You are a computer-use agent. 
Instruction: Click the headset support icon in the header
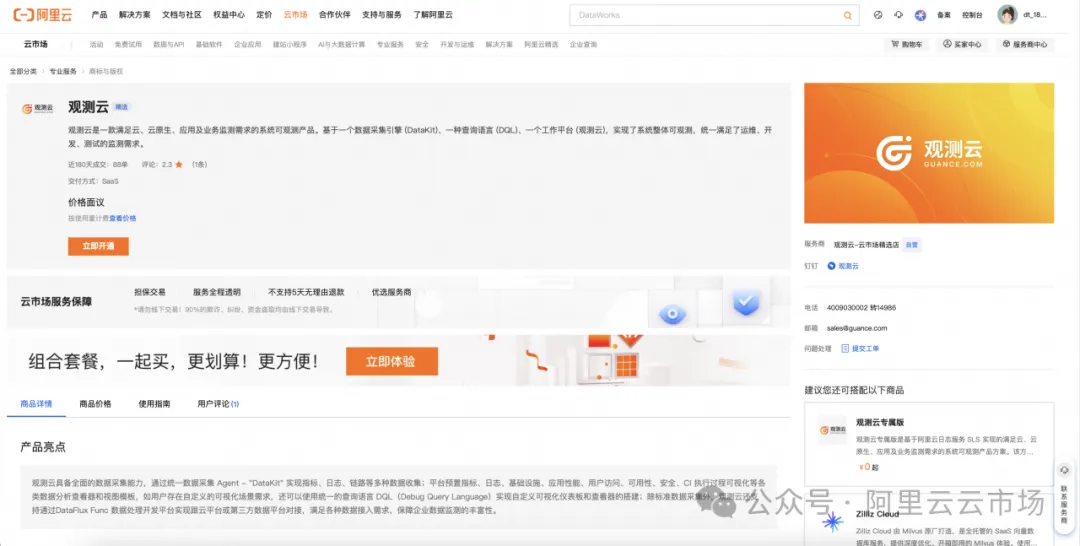tap(898, 14)
